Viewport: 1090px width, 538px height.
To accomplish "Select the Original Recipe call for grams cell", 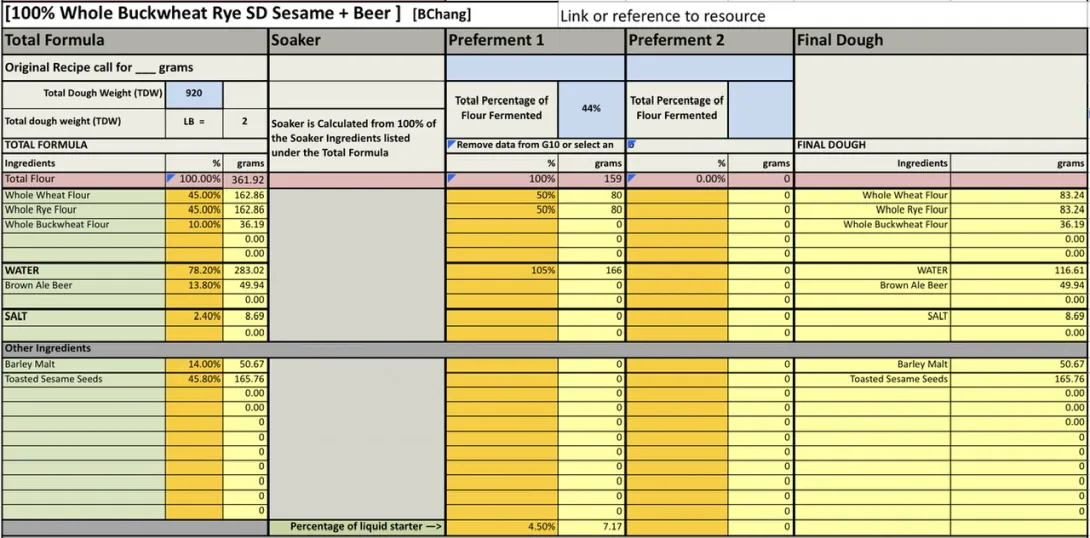I will [x=134, y=68].
